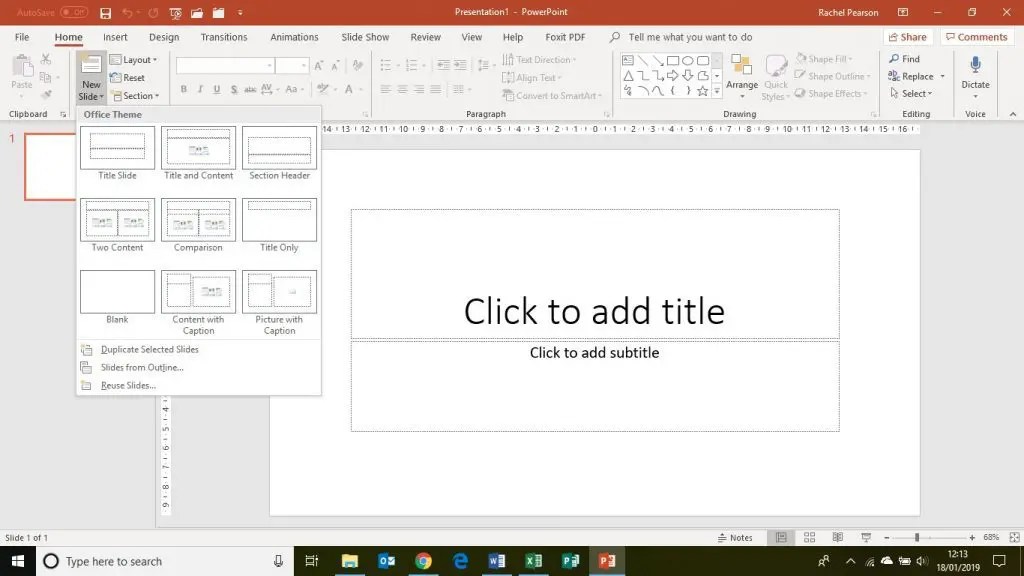Open Reading View from the status bar
The width and height of the screenshot is (1024, 576).
click(x=838, y=537)
